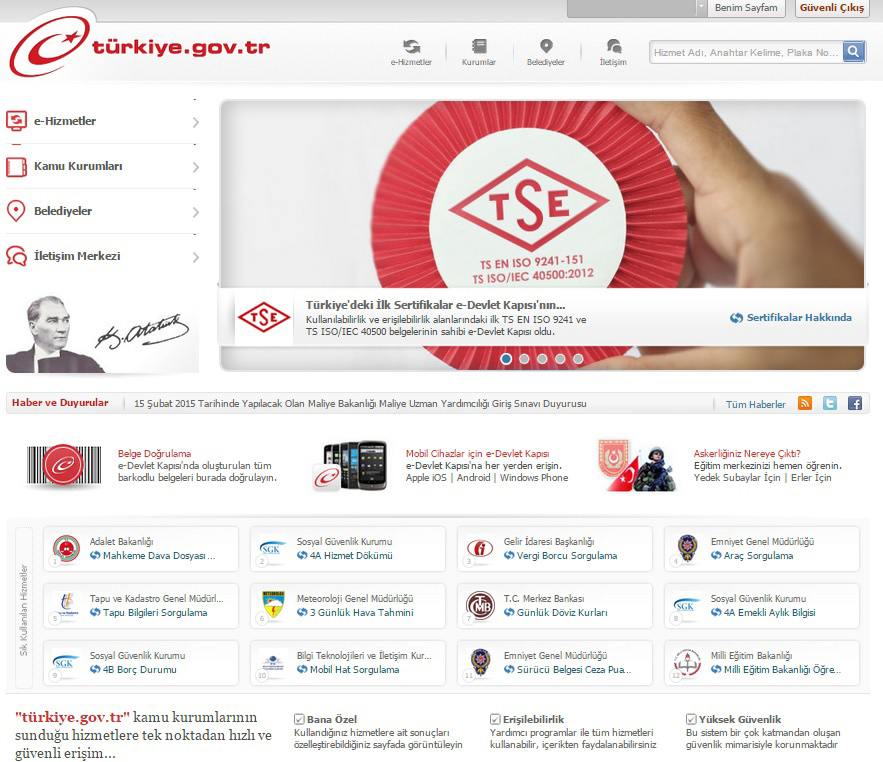Click Adalet Bakanlığı emblem icon
This screenshot has height=762, width=883.
(x=66, y=549)
